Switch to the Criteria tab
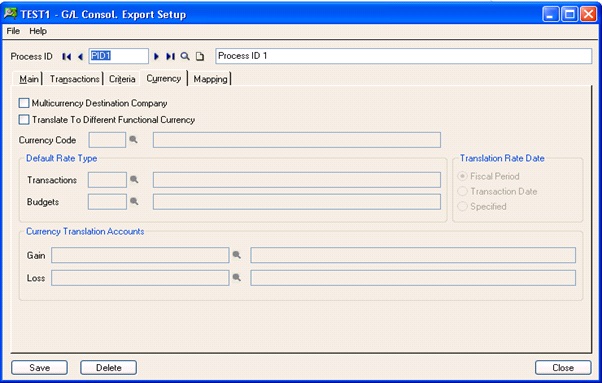 coord(122,79)
